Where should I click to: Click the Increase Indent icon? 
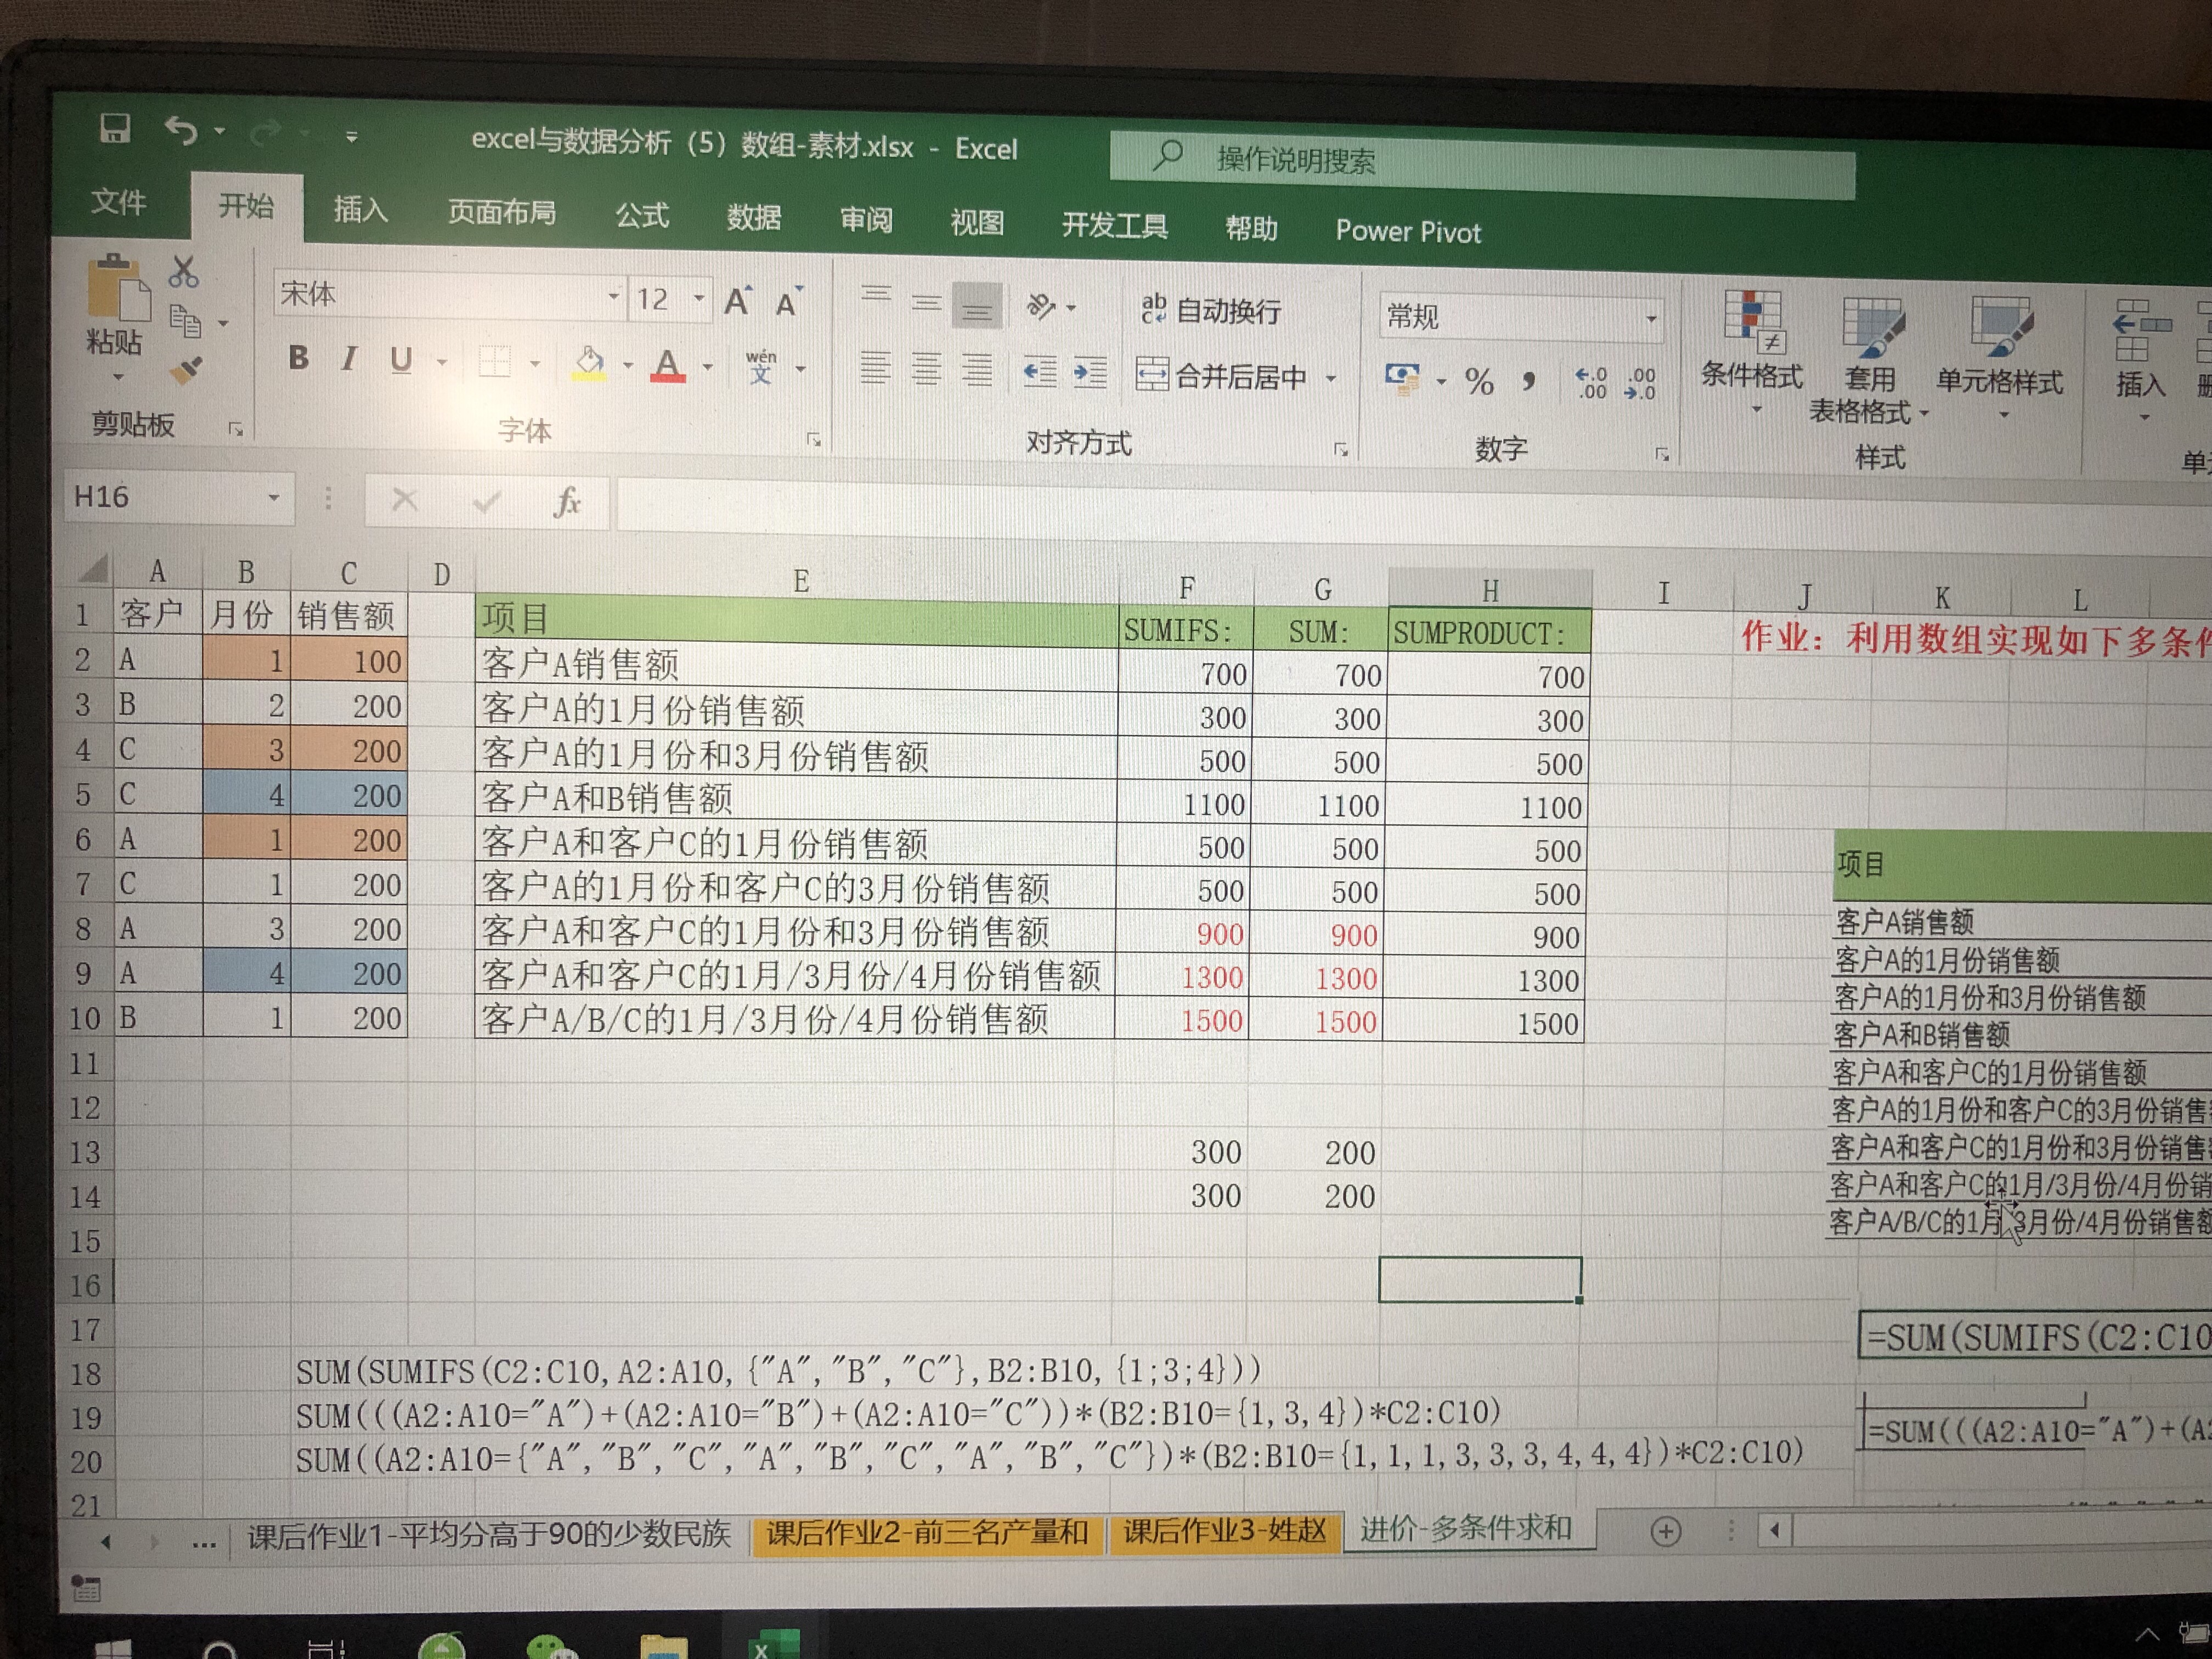[1089, 373]
